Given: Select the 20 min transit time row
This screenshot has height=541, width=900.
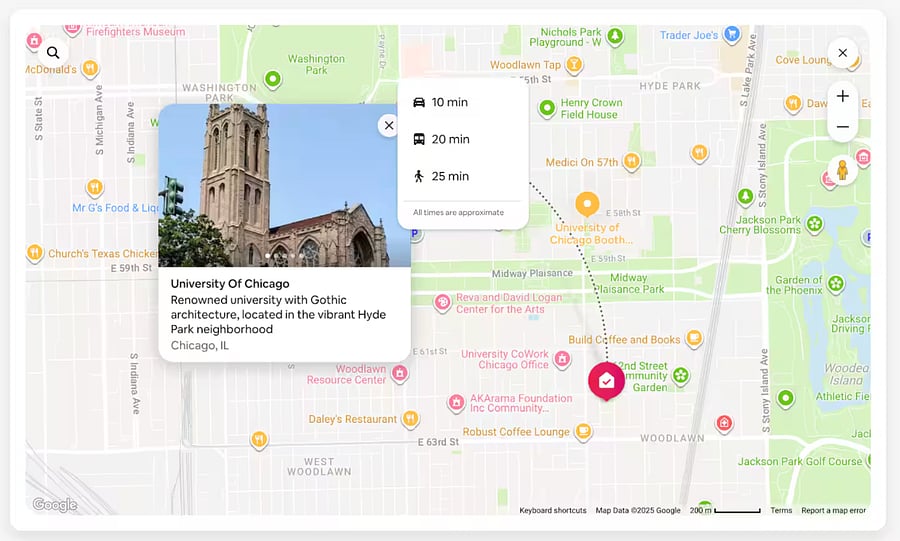Looking at the screenshot, I should pos(463,139).
